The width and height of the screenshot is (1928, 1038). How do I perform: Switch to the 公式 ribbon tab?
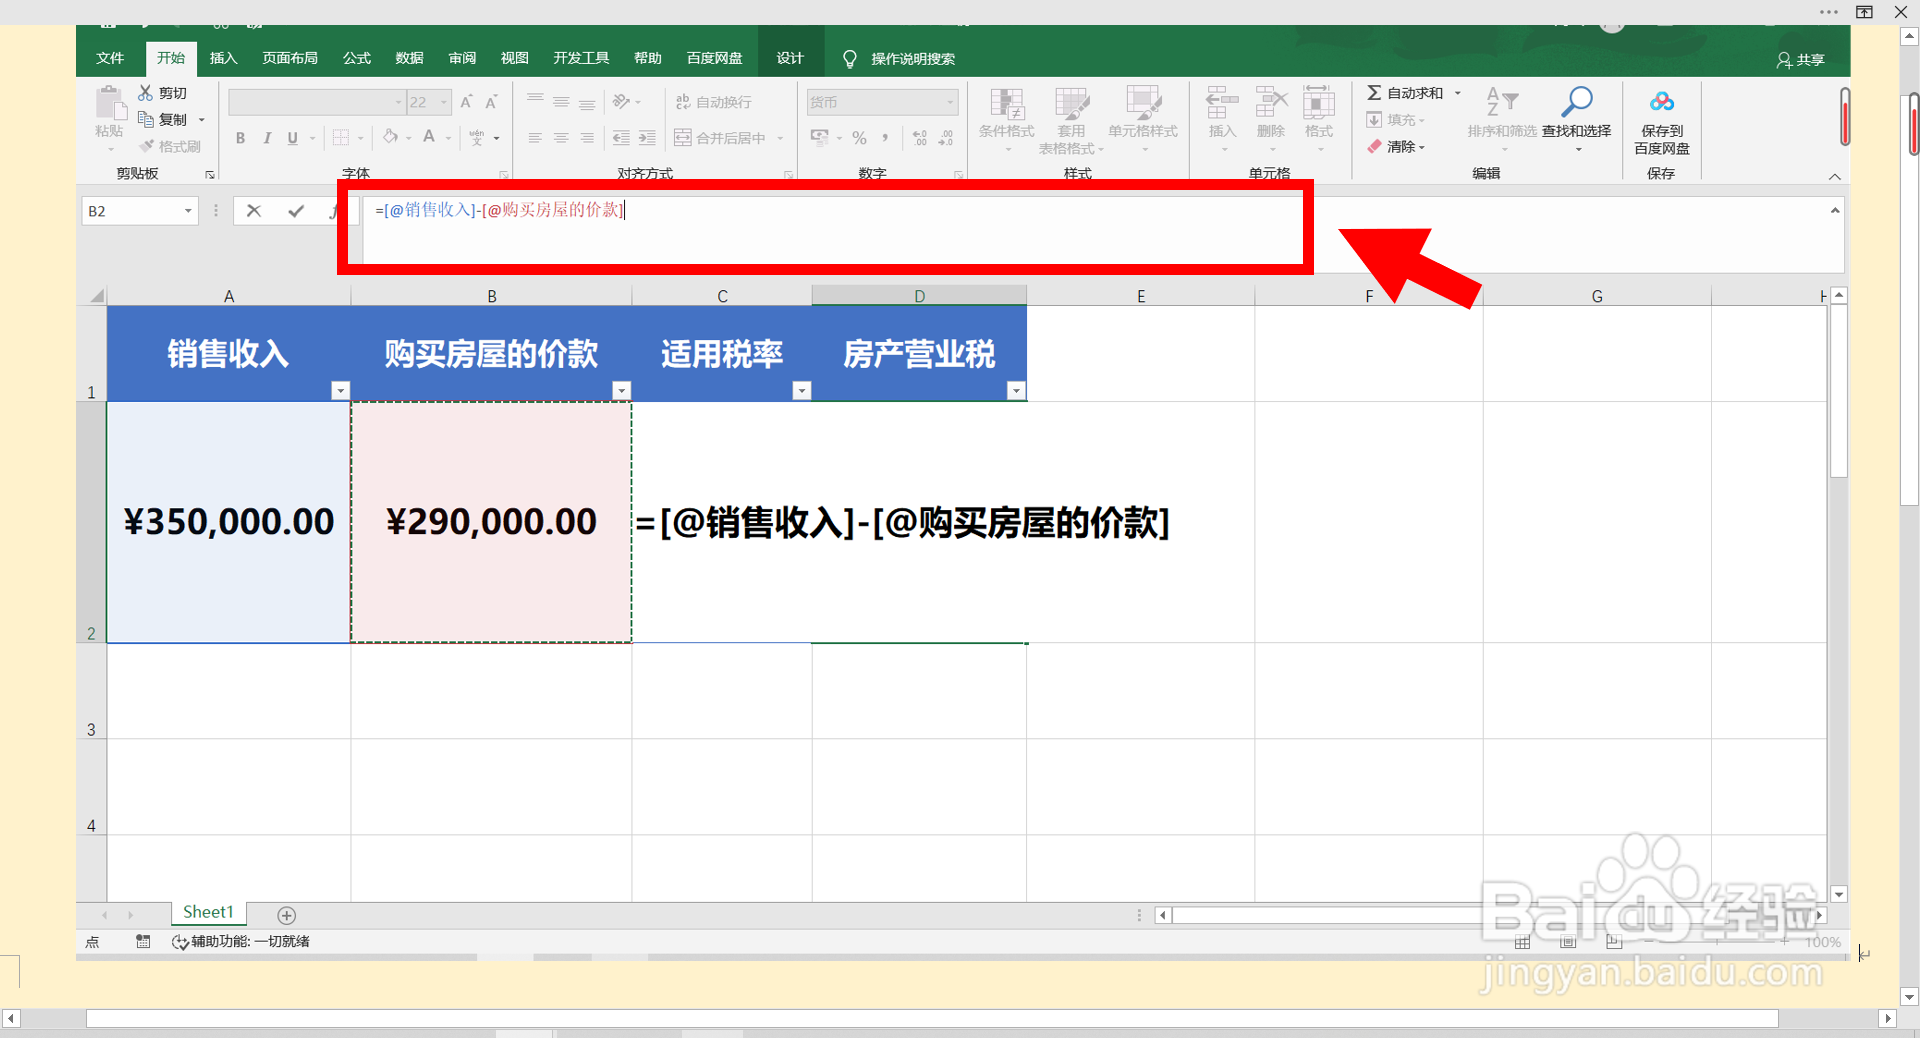[x=355, y=58]
